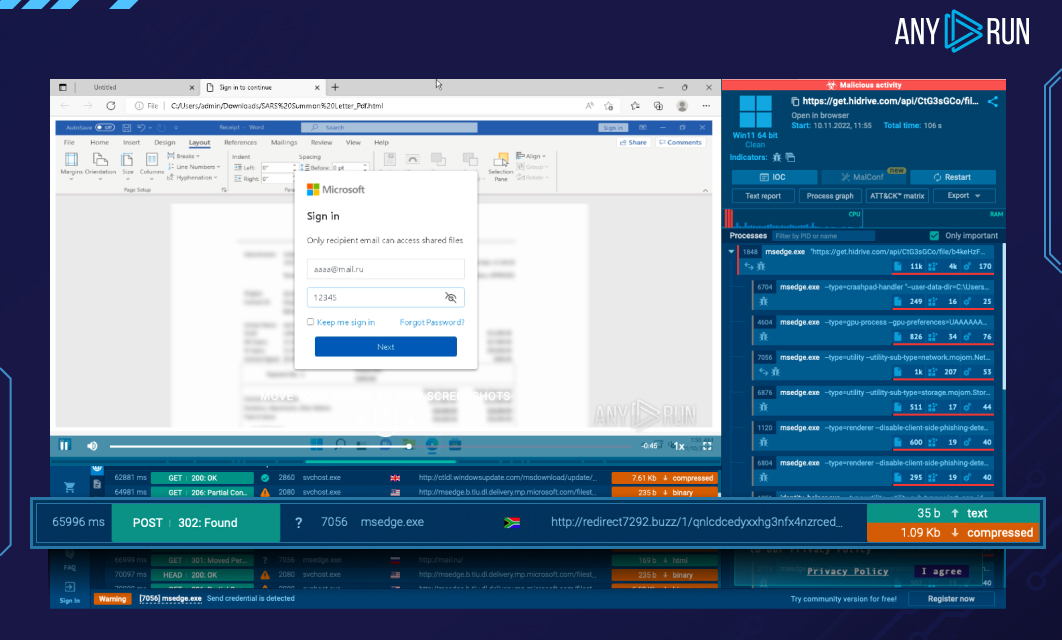Open the Breaks dropdown in Layout ribbon
Viewport: 1062px width, 640px height.
[x=184, y=156]
